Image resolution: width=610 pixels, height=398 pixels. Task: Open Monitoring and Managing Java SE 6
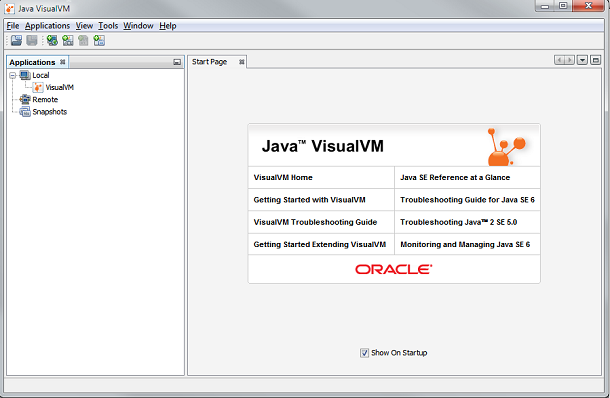click(465, 244)
